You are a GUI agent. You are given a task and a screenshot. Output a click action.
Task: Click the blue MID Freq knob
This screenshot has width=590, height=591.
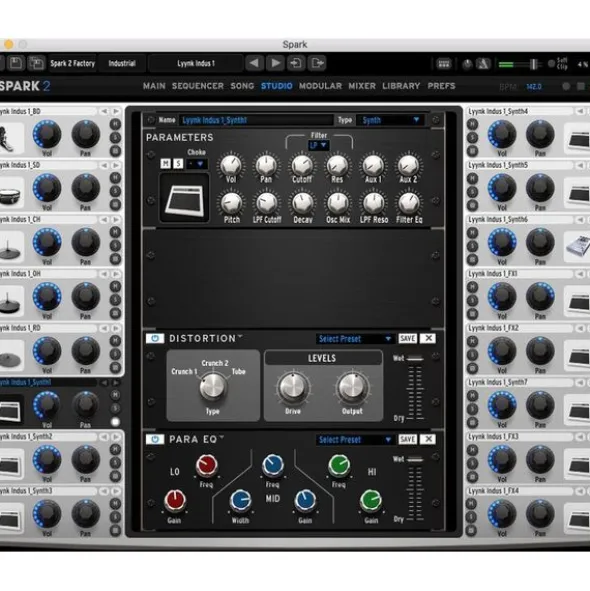pyautogui.click(x=273, y=465)
